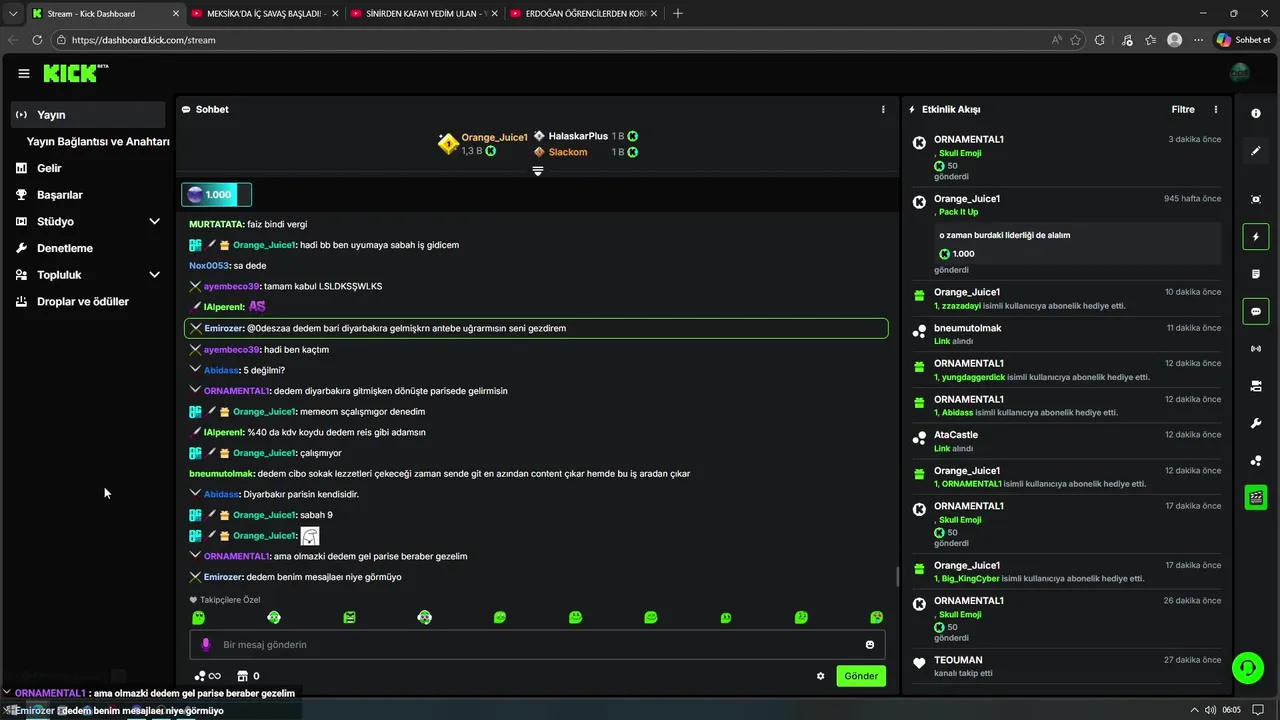
Task: Click the browser address bar URL
Action: pyautogui.click(x=143, y=40)
